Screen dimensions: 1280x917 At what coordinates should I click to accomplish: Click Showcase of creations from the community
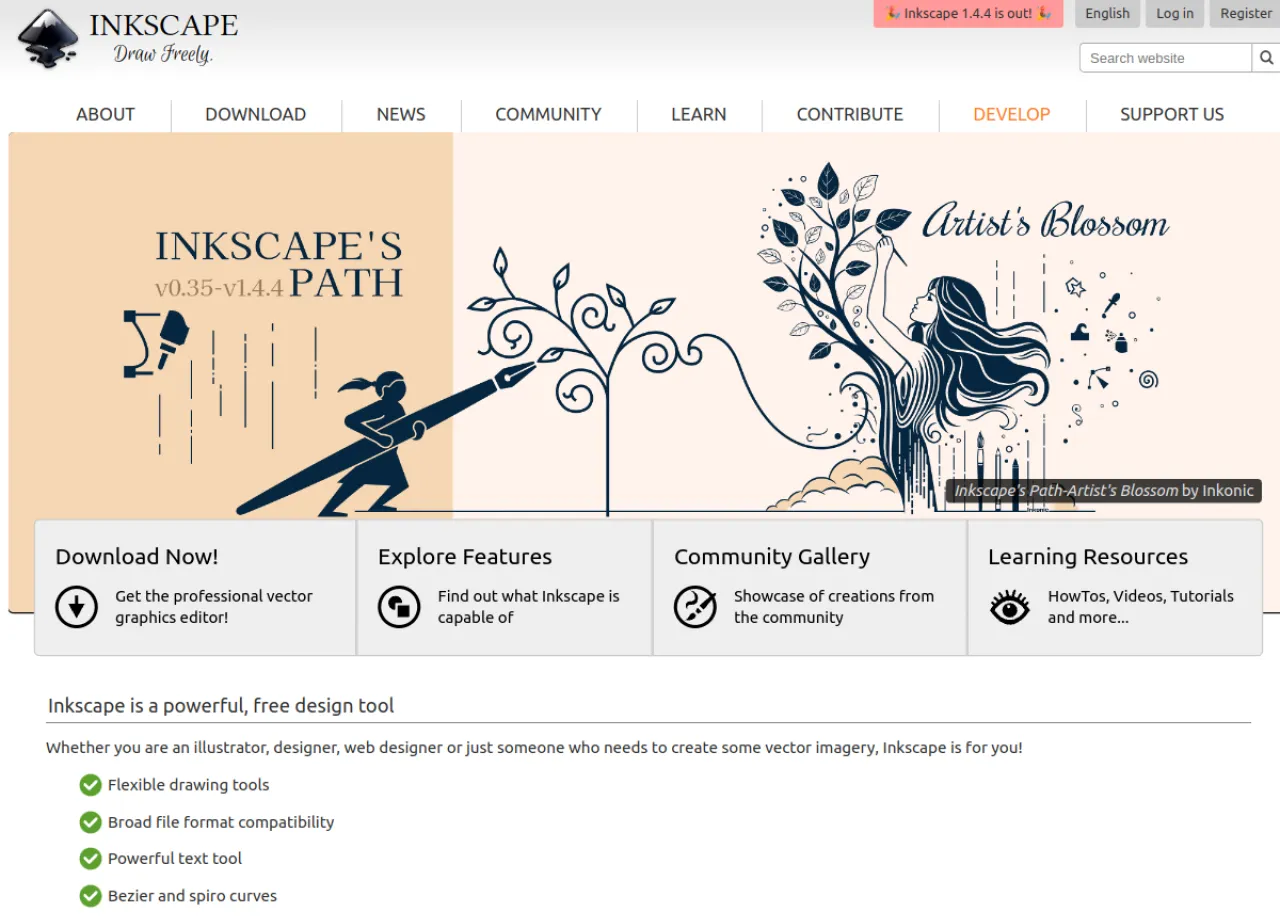pos(834,607)
